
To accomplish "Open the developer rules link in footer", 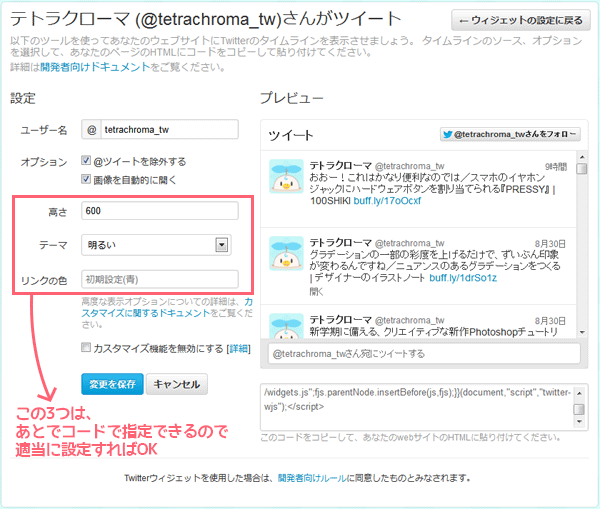I will [x=312, y=478].
